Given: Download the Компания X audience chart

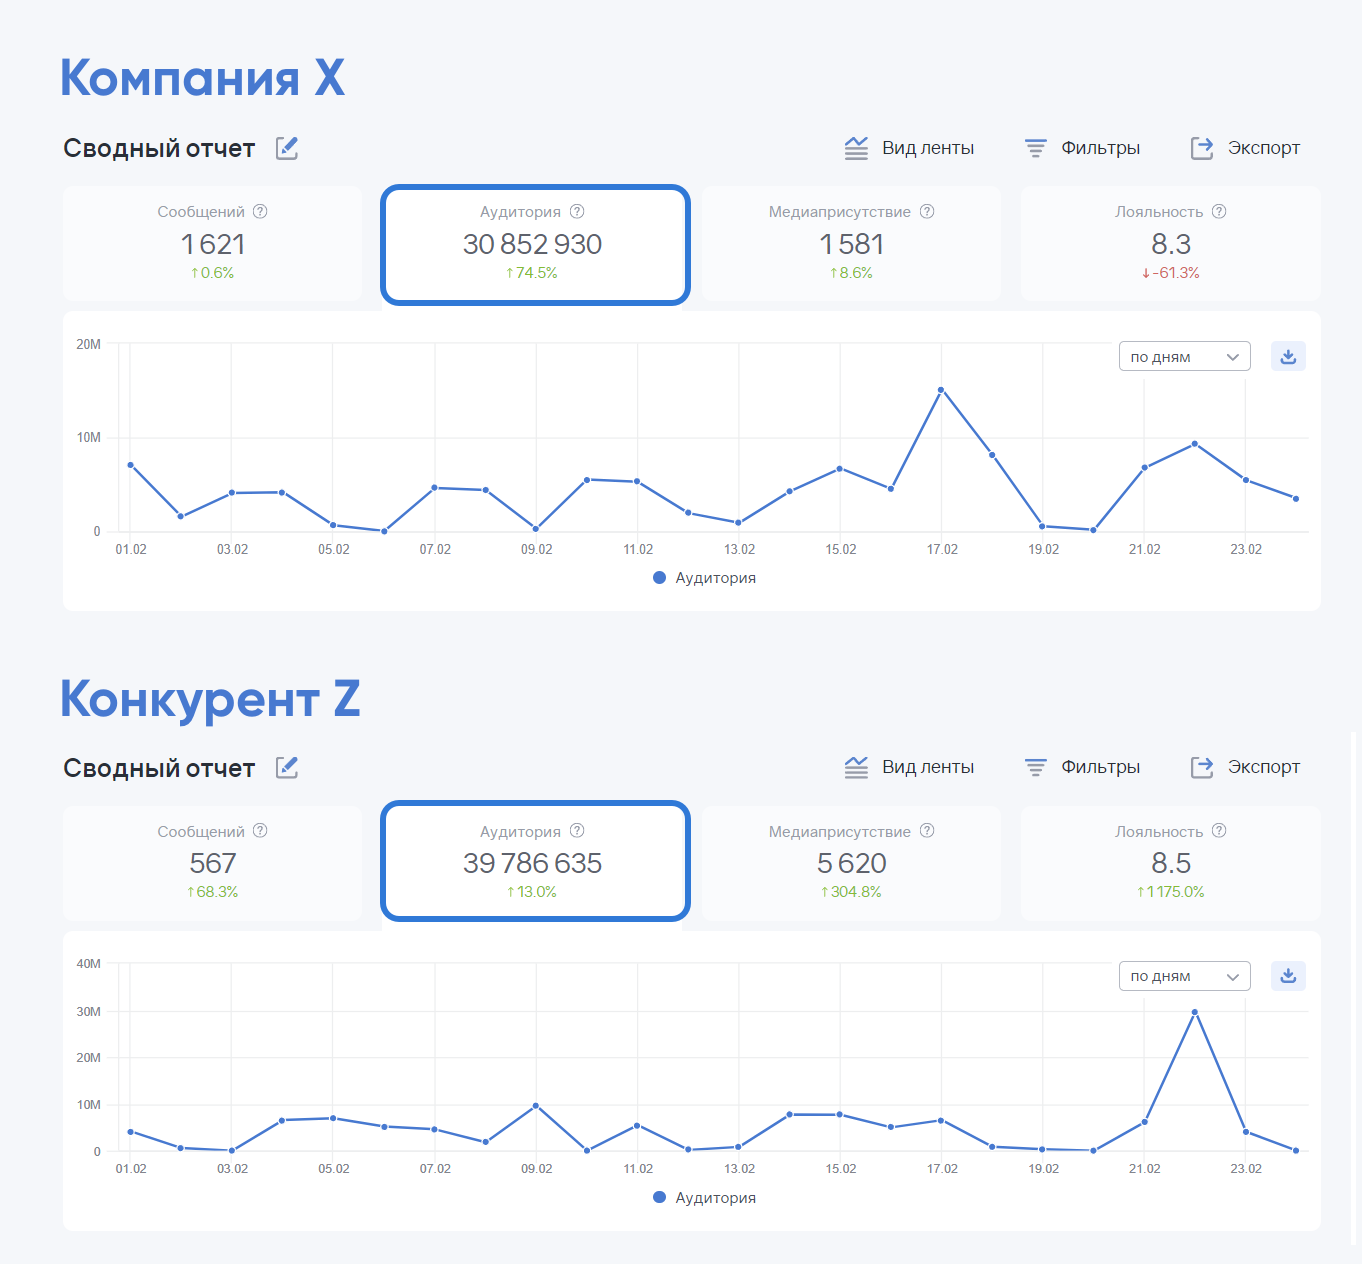Looking at the screenshot, I should pos(1288,356).
